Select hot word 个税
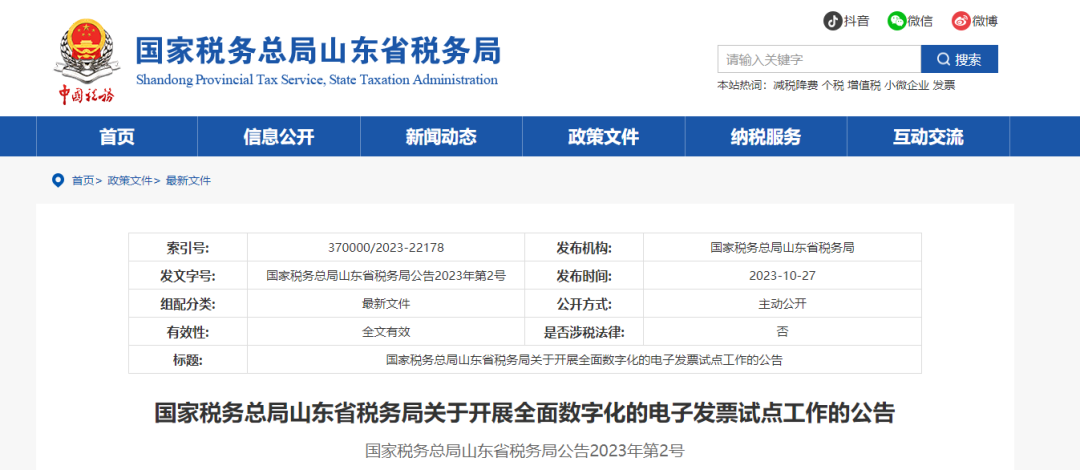 pos(833,85)
